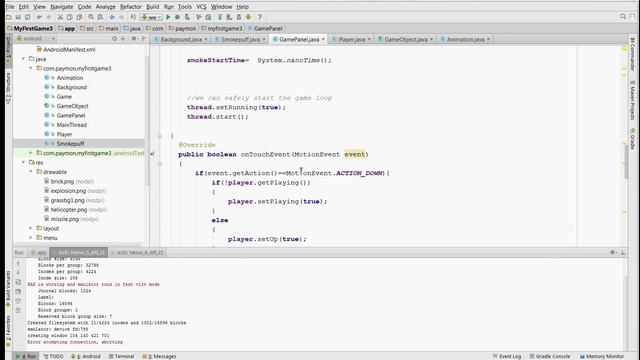The image size is (640, 360).
Task: Open the Build menu
Action: pyautogui.click(x=153, y=7)
